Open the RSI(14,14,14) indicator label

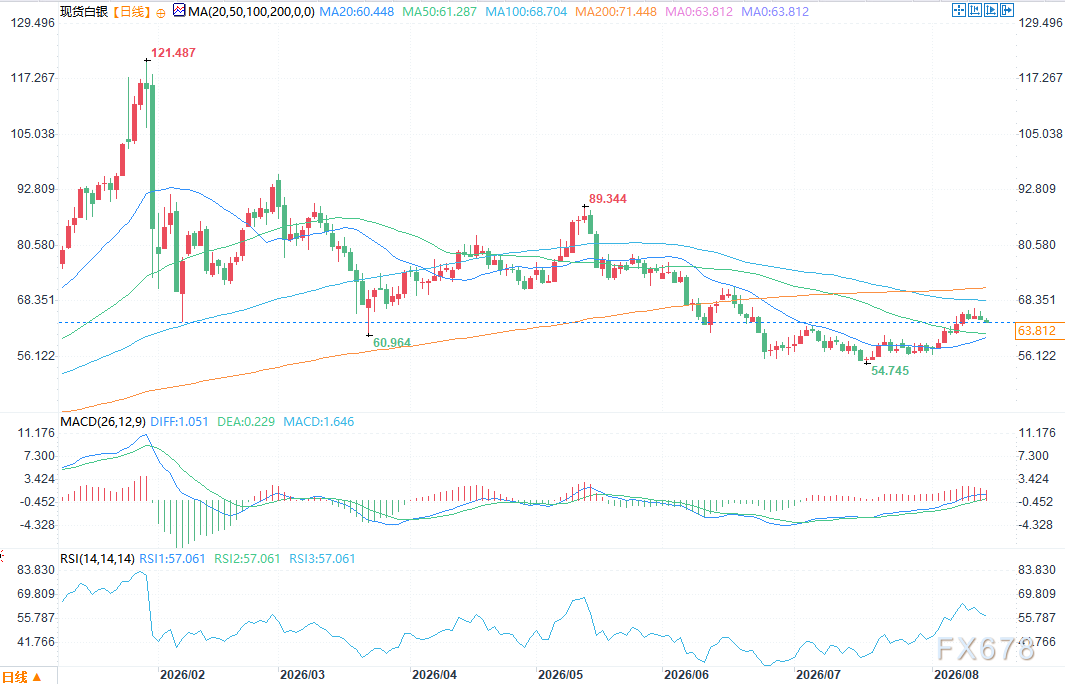pyautogui.click(x=97, y=559)
